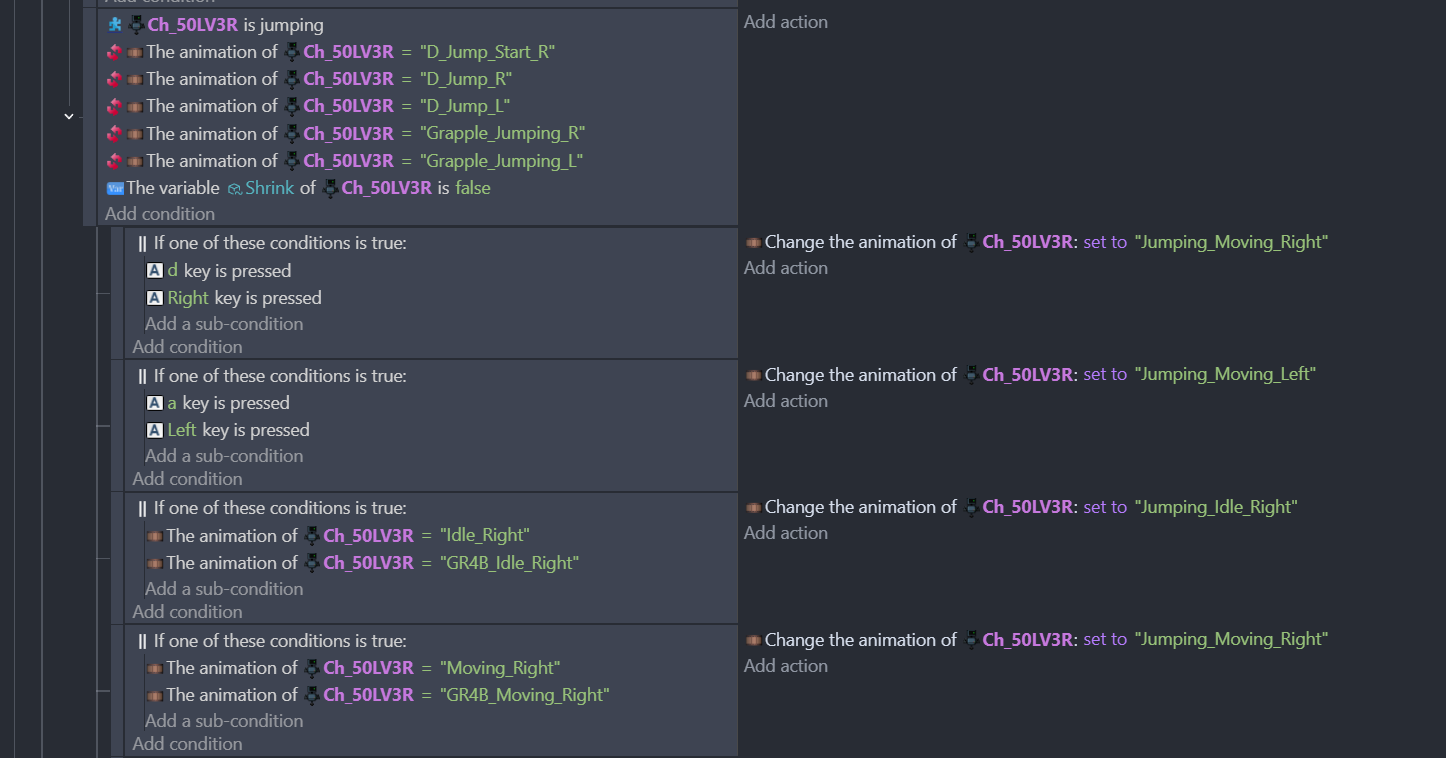
Task: Click "Add a sub-condition" below "Right key is pressed"
Action: 224,324
